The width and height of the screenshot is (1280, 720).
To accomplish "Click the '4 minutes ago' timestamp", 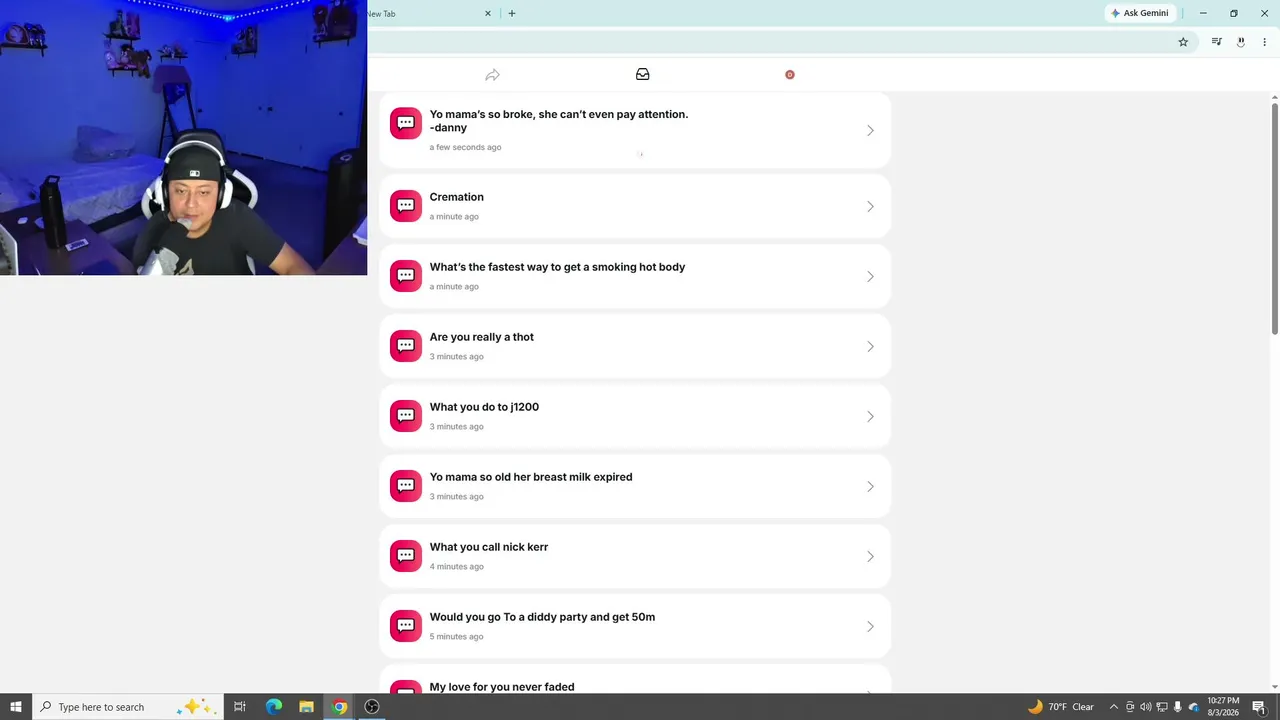I will pyautogui.click(x=457, y=566).
